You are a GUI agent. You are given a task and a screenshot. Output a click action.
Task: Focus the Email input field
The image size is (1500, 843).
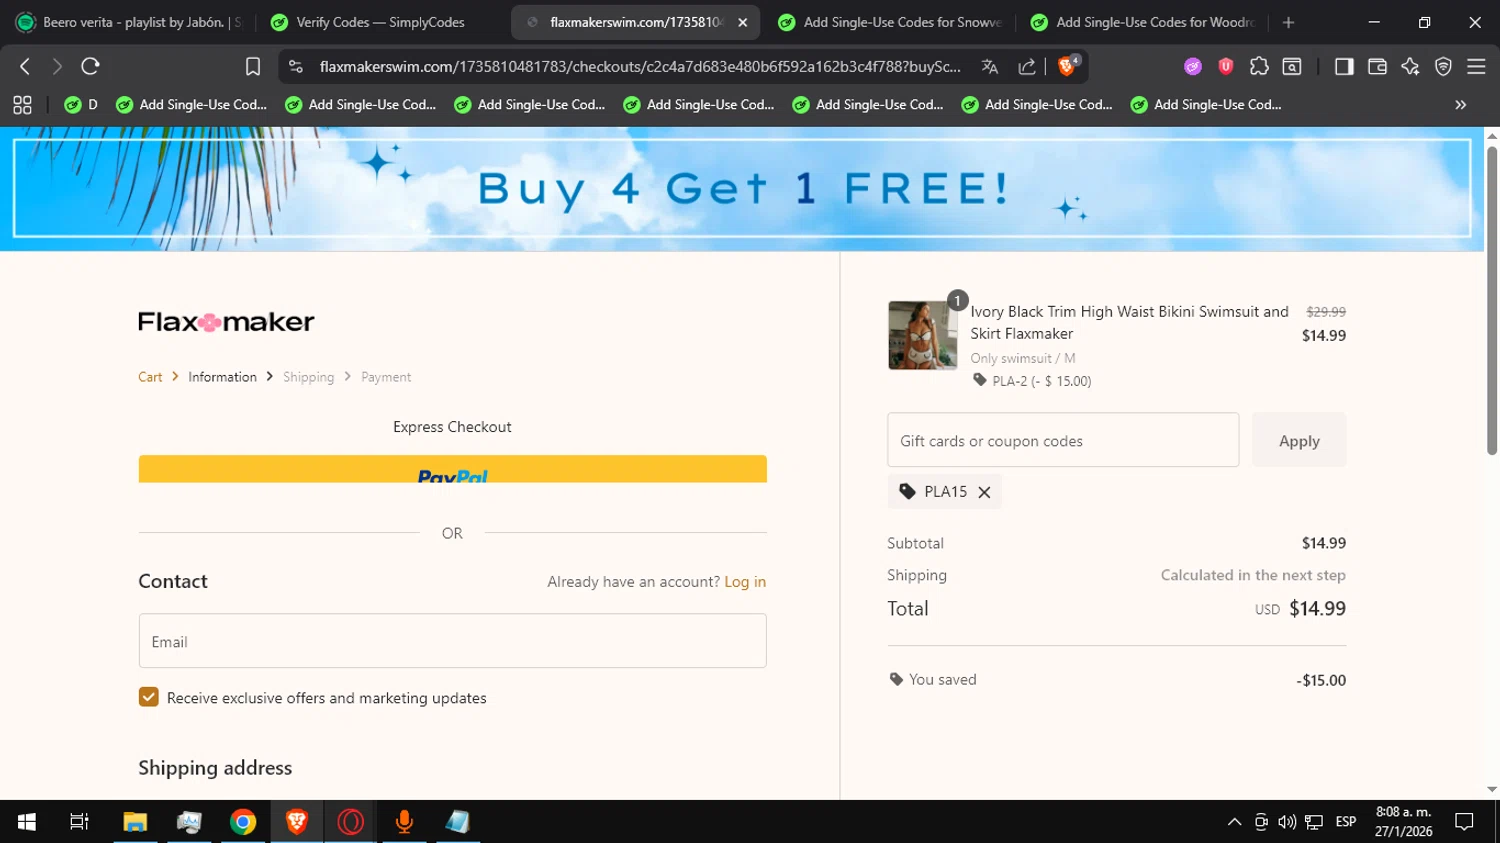click(452, 641)
